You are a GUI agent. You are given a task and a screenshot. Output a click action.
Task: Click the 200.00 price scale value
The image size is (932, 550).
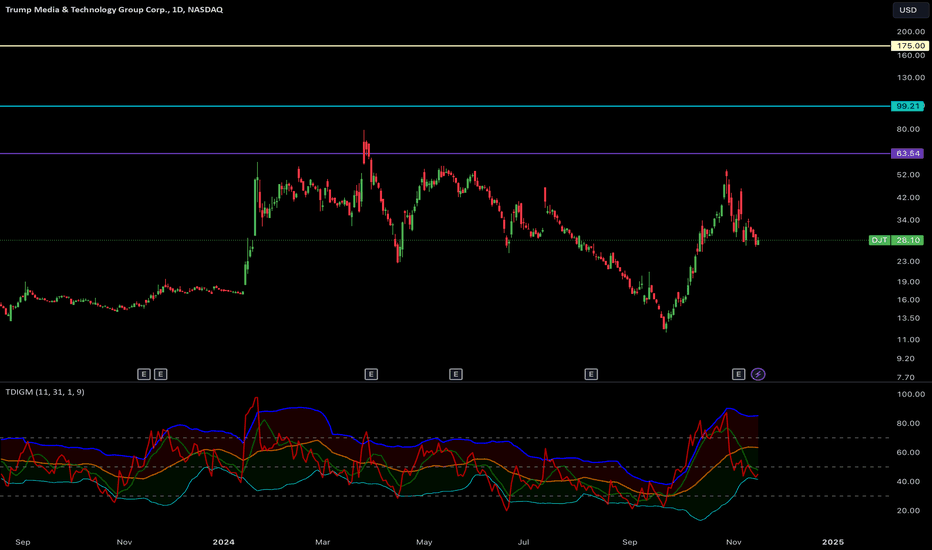click(x=911, y=32)
